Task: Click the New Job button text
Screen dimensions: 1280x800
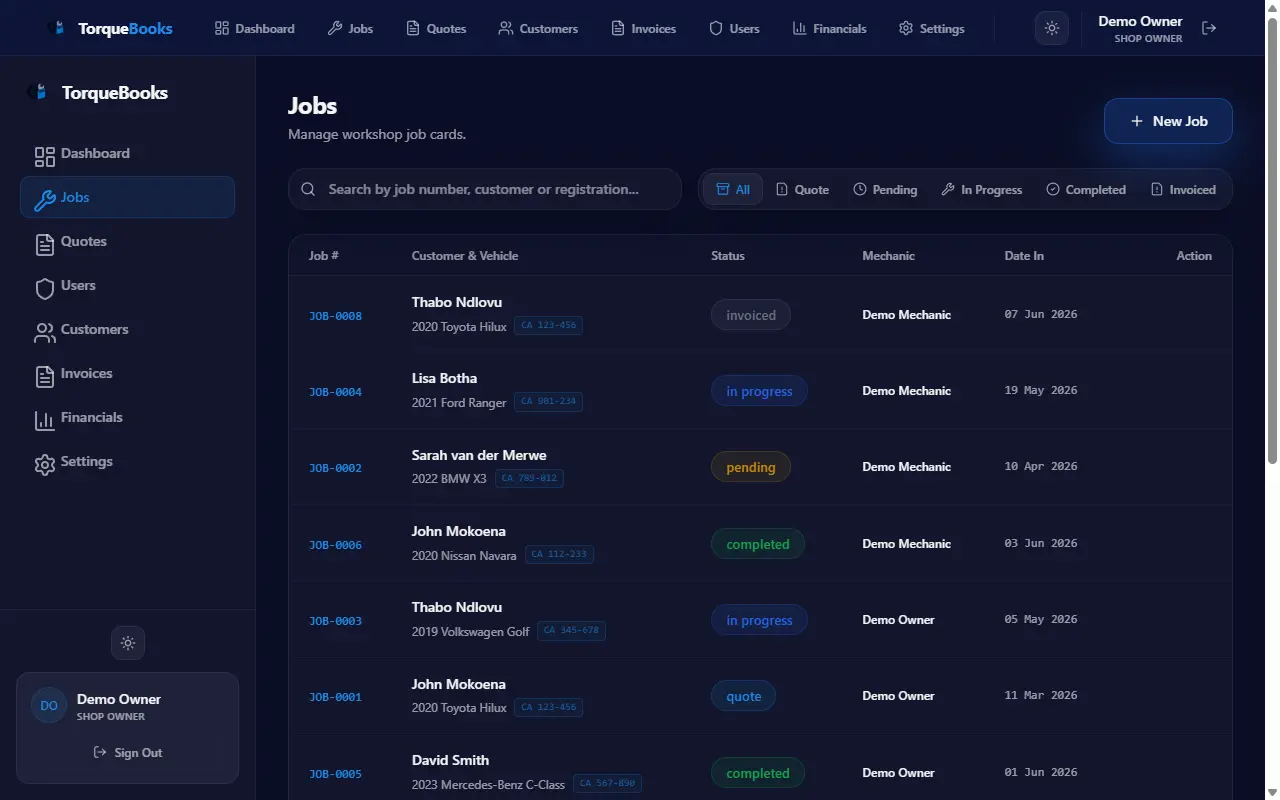Action: click(1180, 121)
